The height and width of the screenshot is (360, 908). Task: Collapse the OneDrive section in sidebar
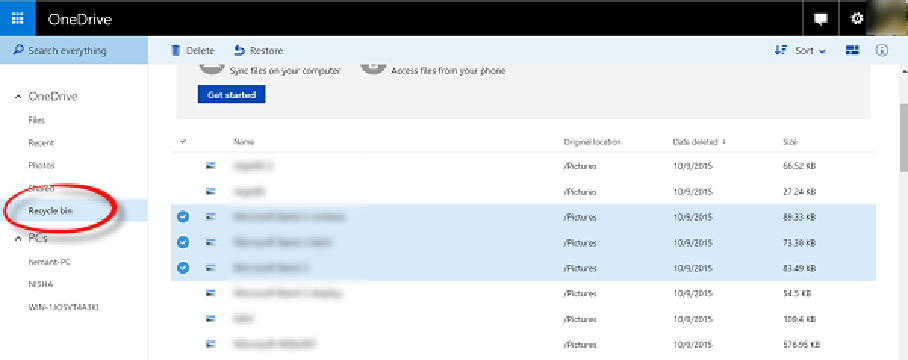click(17, 97)
